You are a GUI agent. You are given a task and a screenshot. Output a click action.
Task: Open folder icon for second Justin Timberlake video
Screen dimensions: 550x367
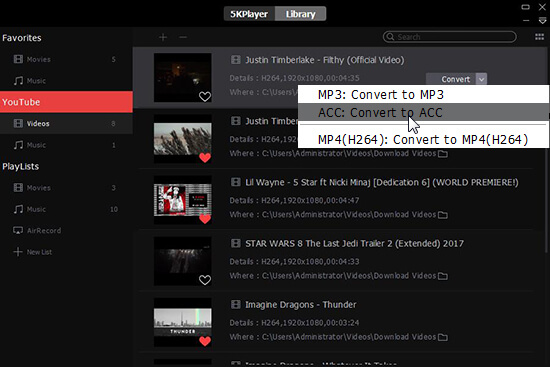point(443,154)
